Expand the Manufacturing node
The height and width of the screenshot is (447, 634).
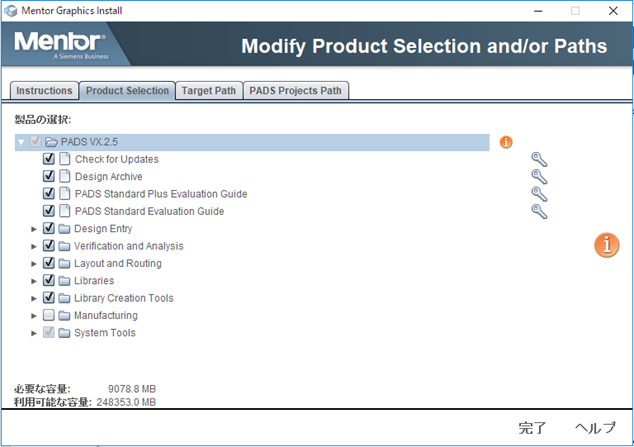click(x=34, y=316)
